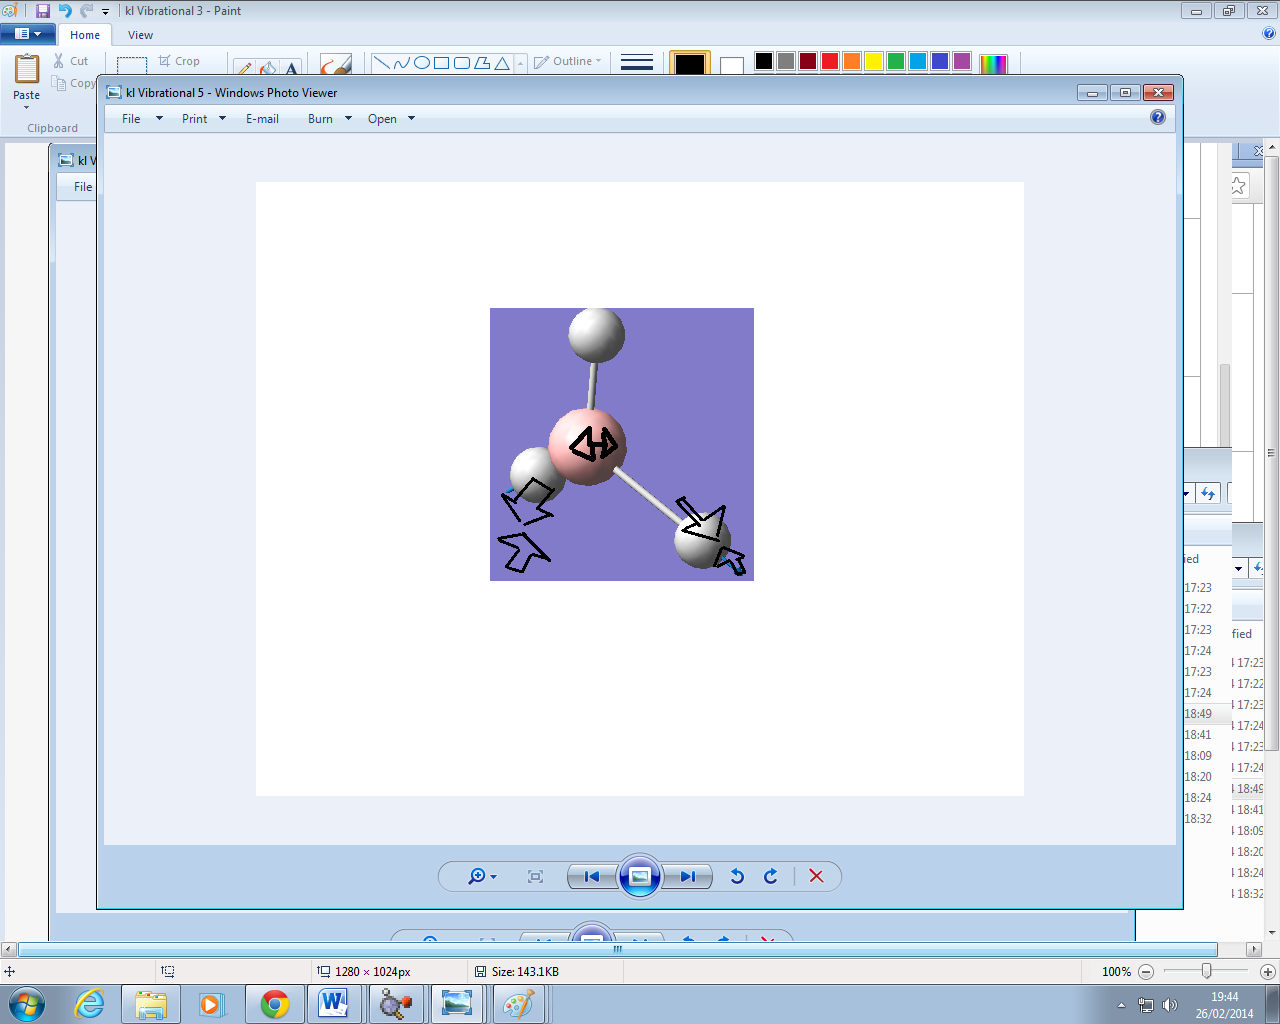The width and height of the screenshot is (1280, 1024).
Task: Open the Brushes tool
Action: coord(336,65)
